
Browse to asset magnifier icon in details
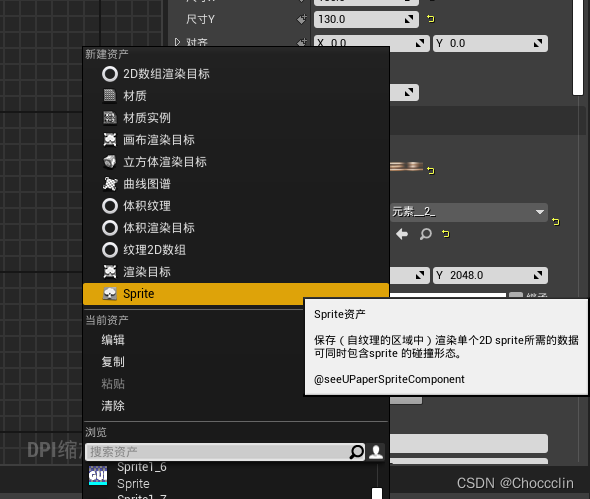coord(425,234)
